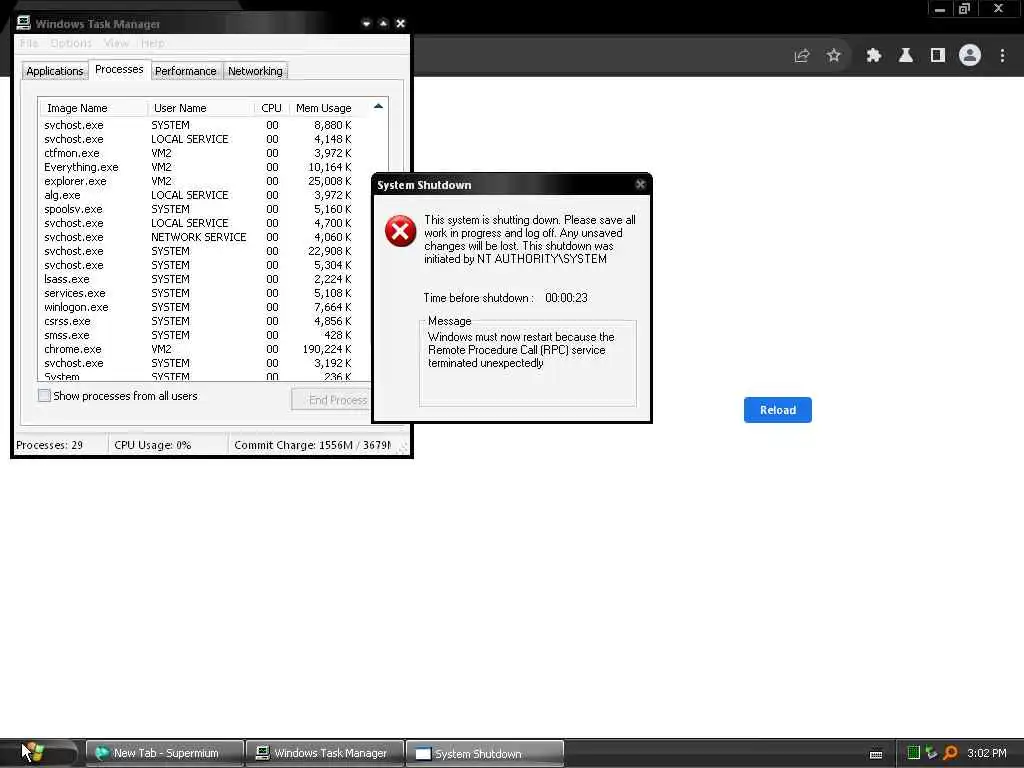Click the red error icon in System Shutdown

400,231
